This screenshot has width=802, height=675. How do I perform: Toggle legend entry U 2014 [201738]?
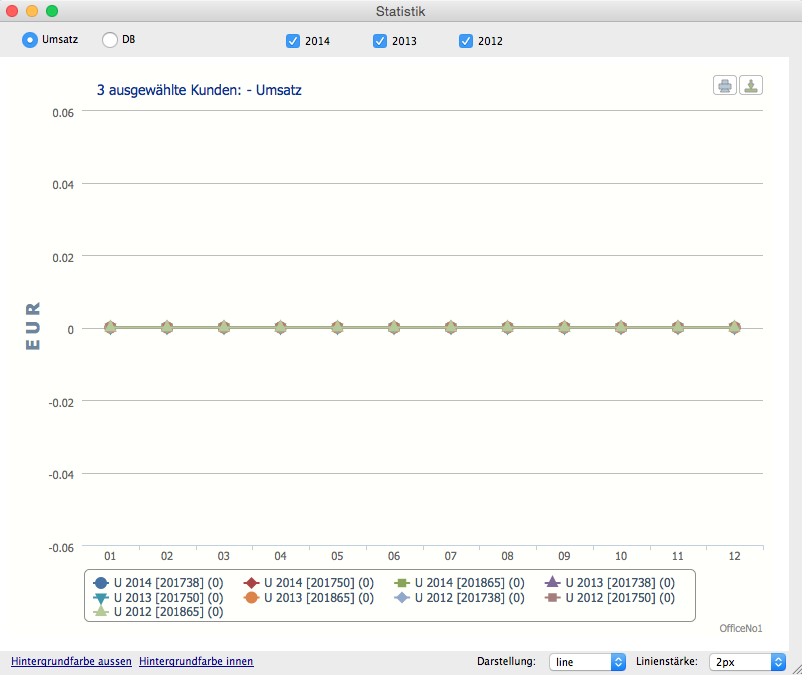159,582
